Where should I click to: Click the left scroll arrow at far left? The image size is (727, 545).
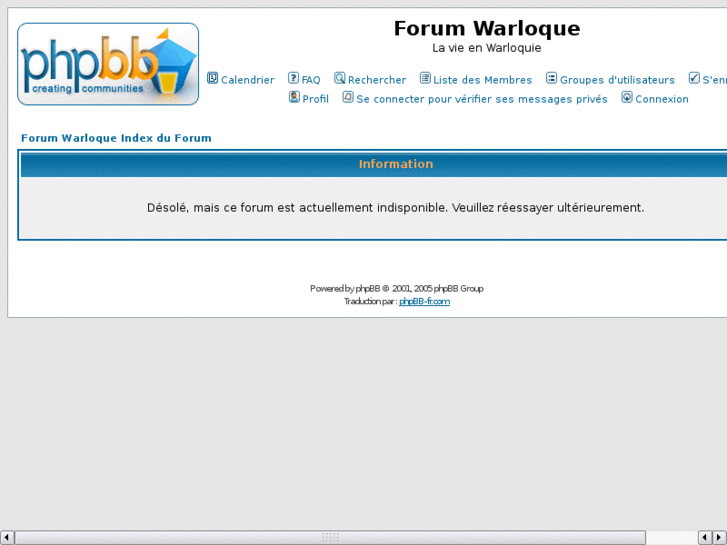[x=6, y=538]
